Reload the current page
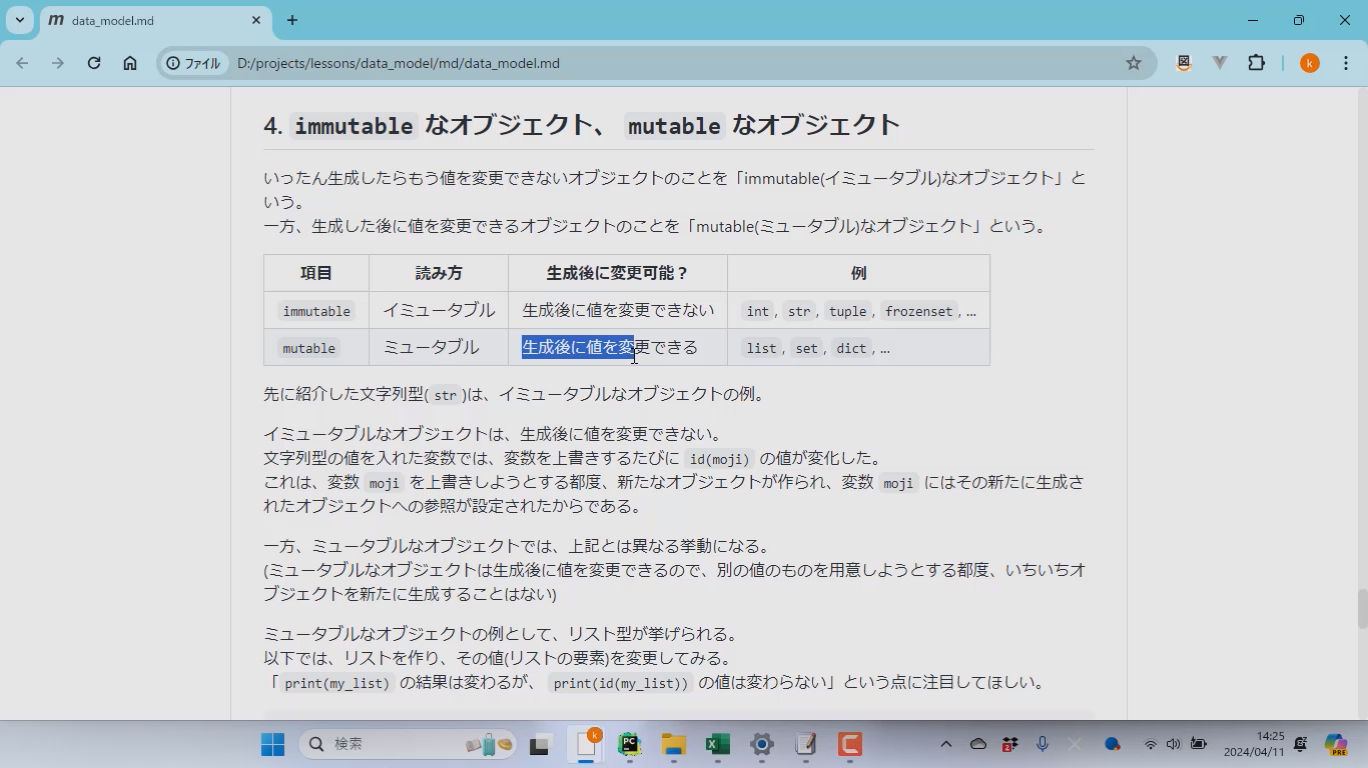This screenshot has height=768, width=1368. tap(94, 63)
